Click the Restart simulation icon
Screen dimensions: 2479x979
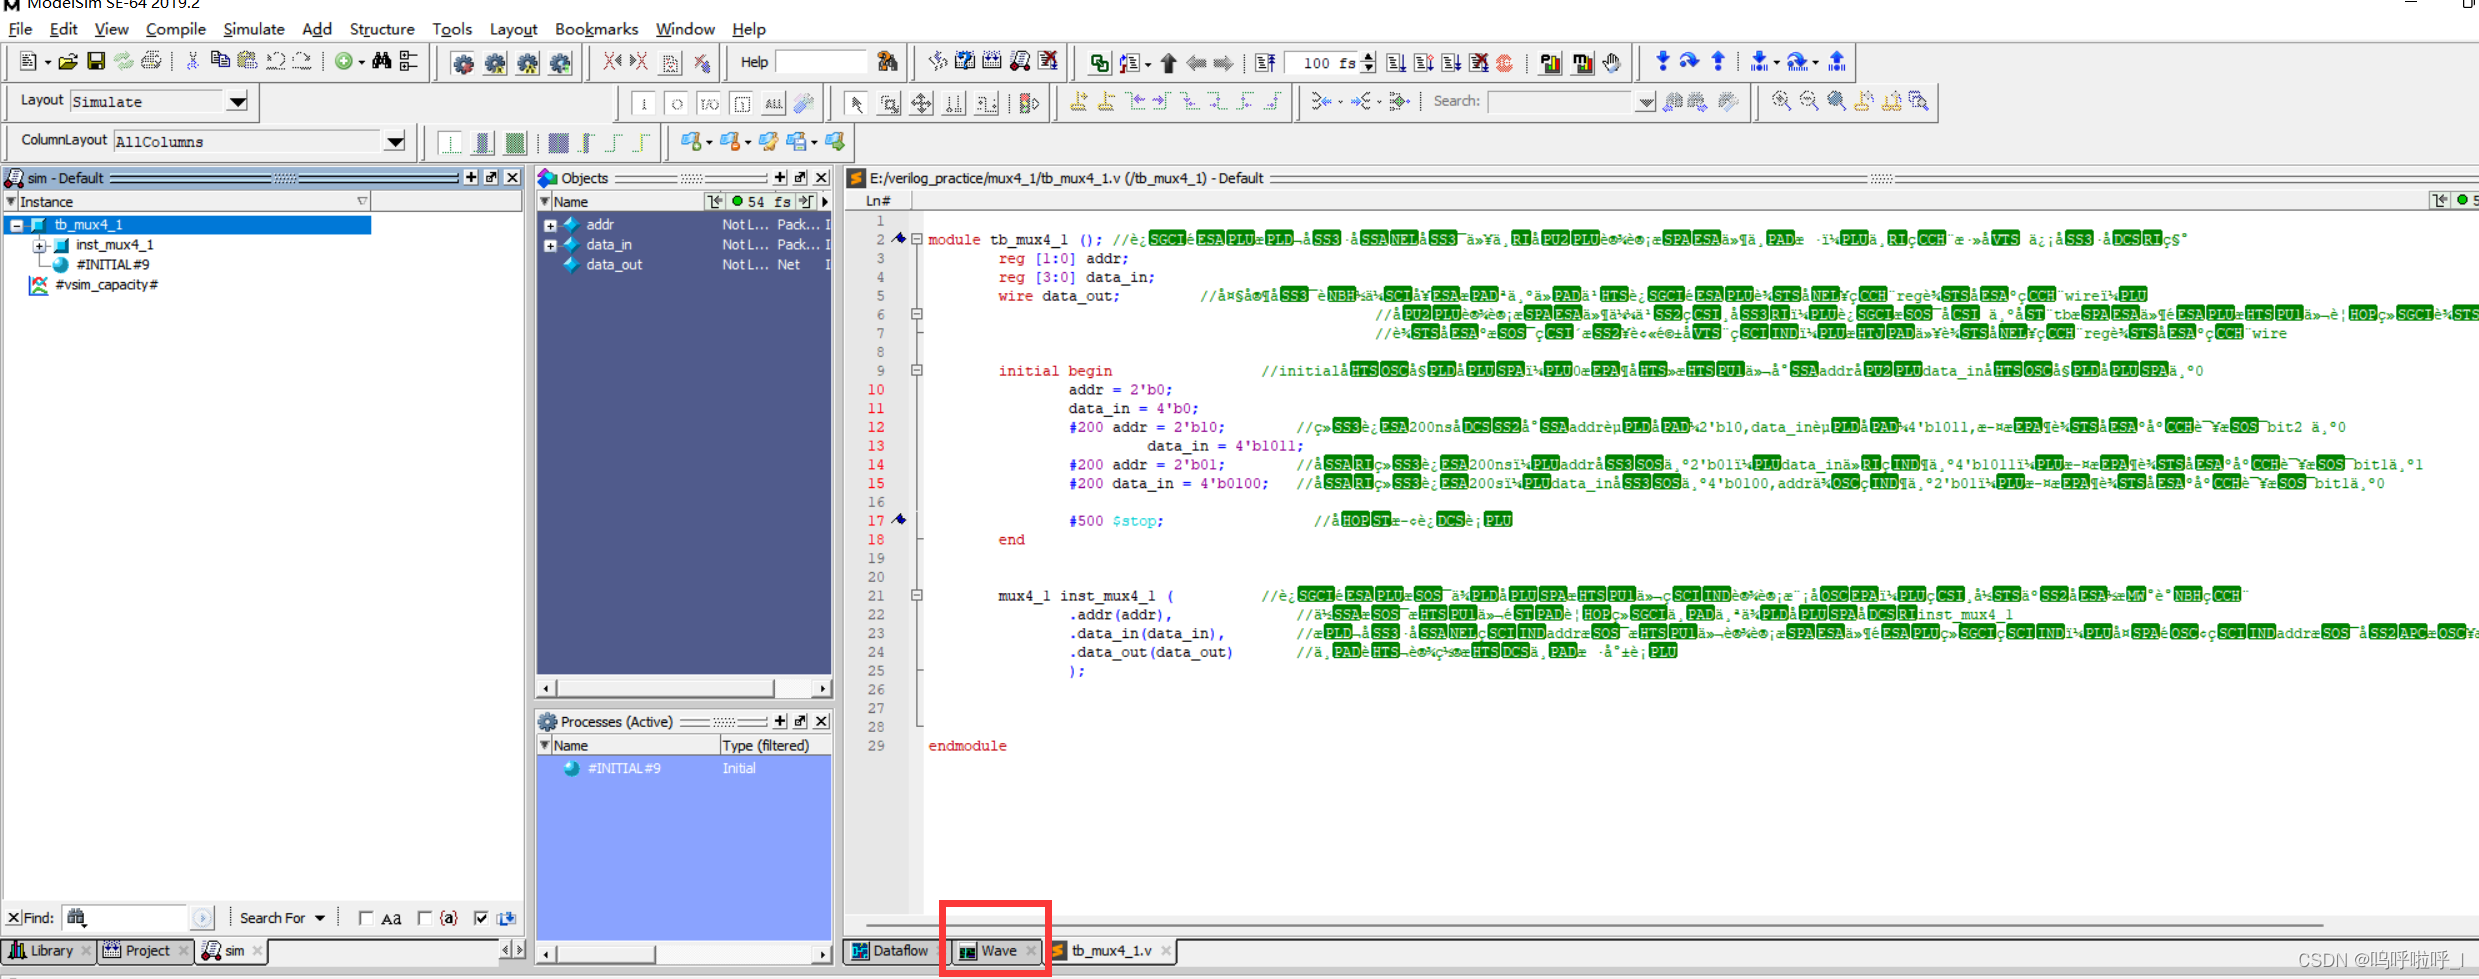(x=1265, y=63)
